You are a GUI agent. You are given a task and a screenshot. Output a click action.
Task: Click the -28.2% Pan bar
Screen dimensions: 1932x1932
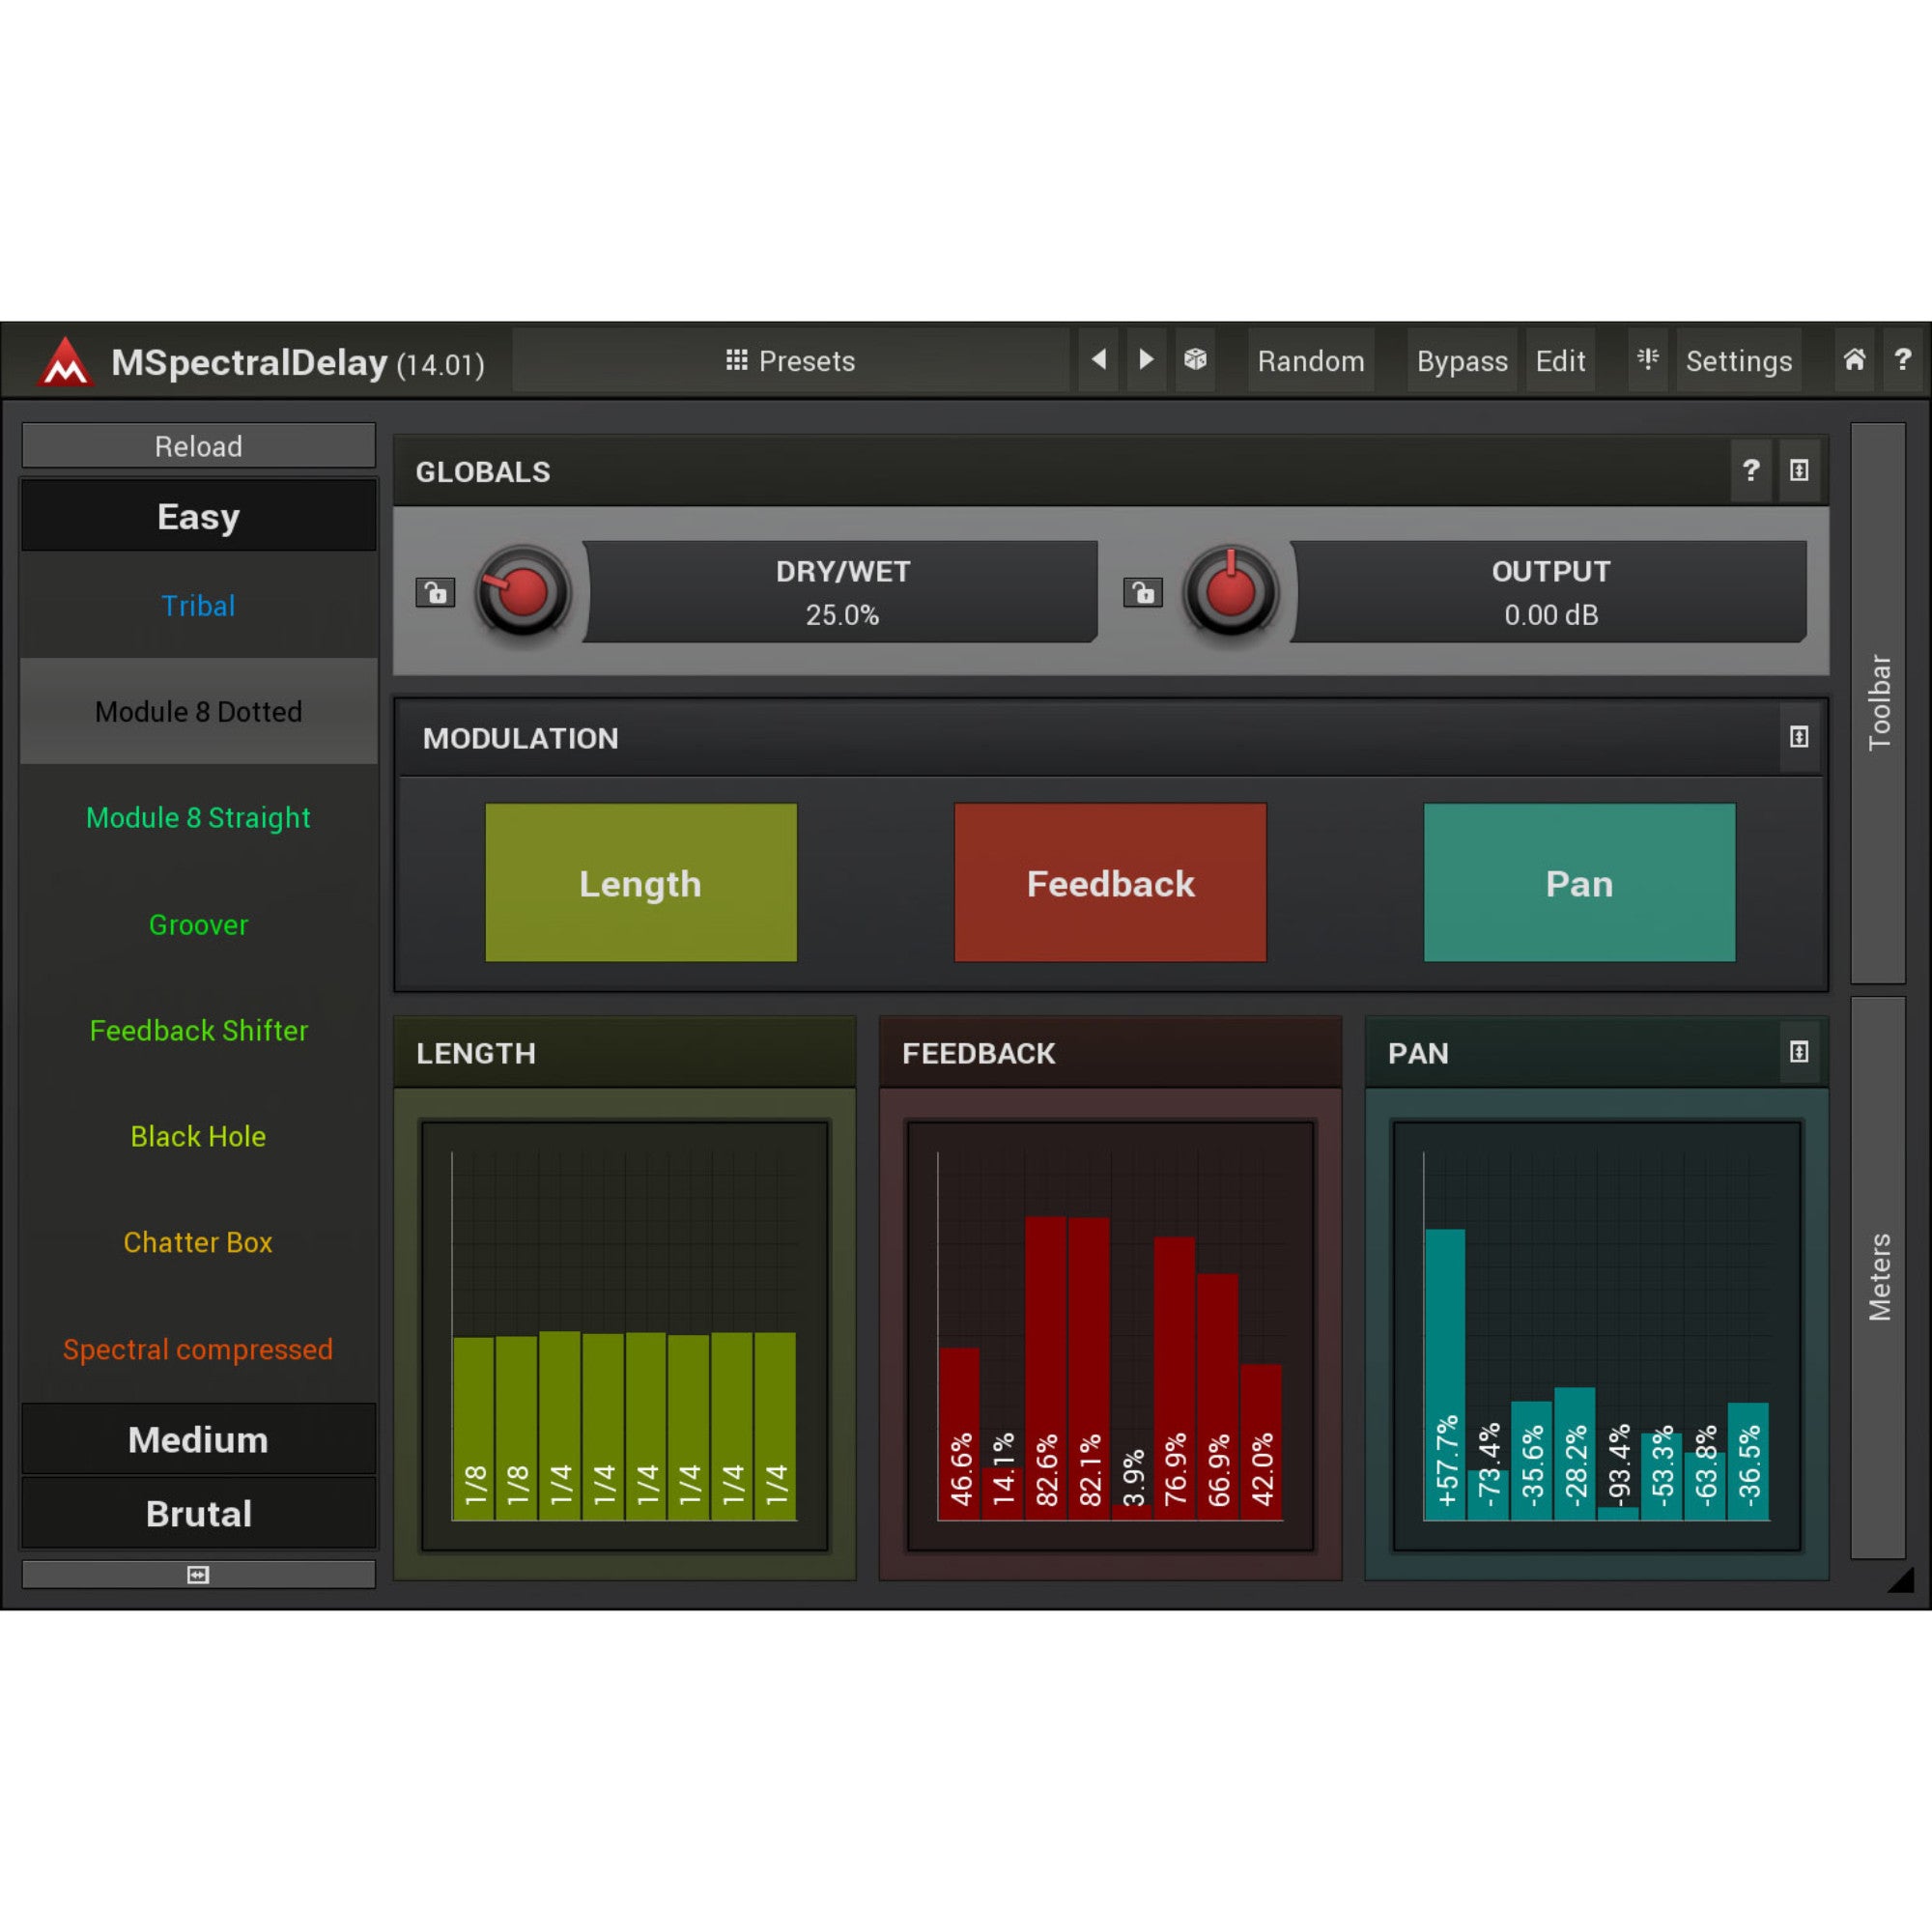pyautogui.click(x=1575, y=1454)
